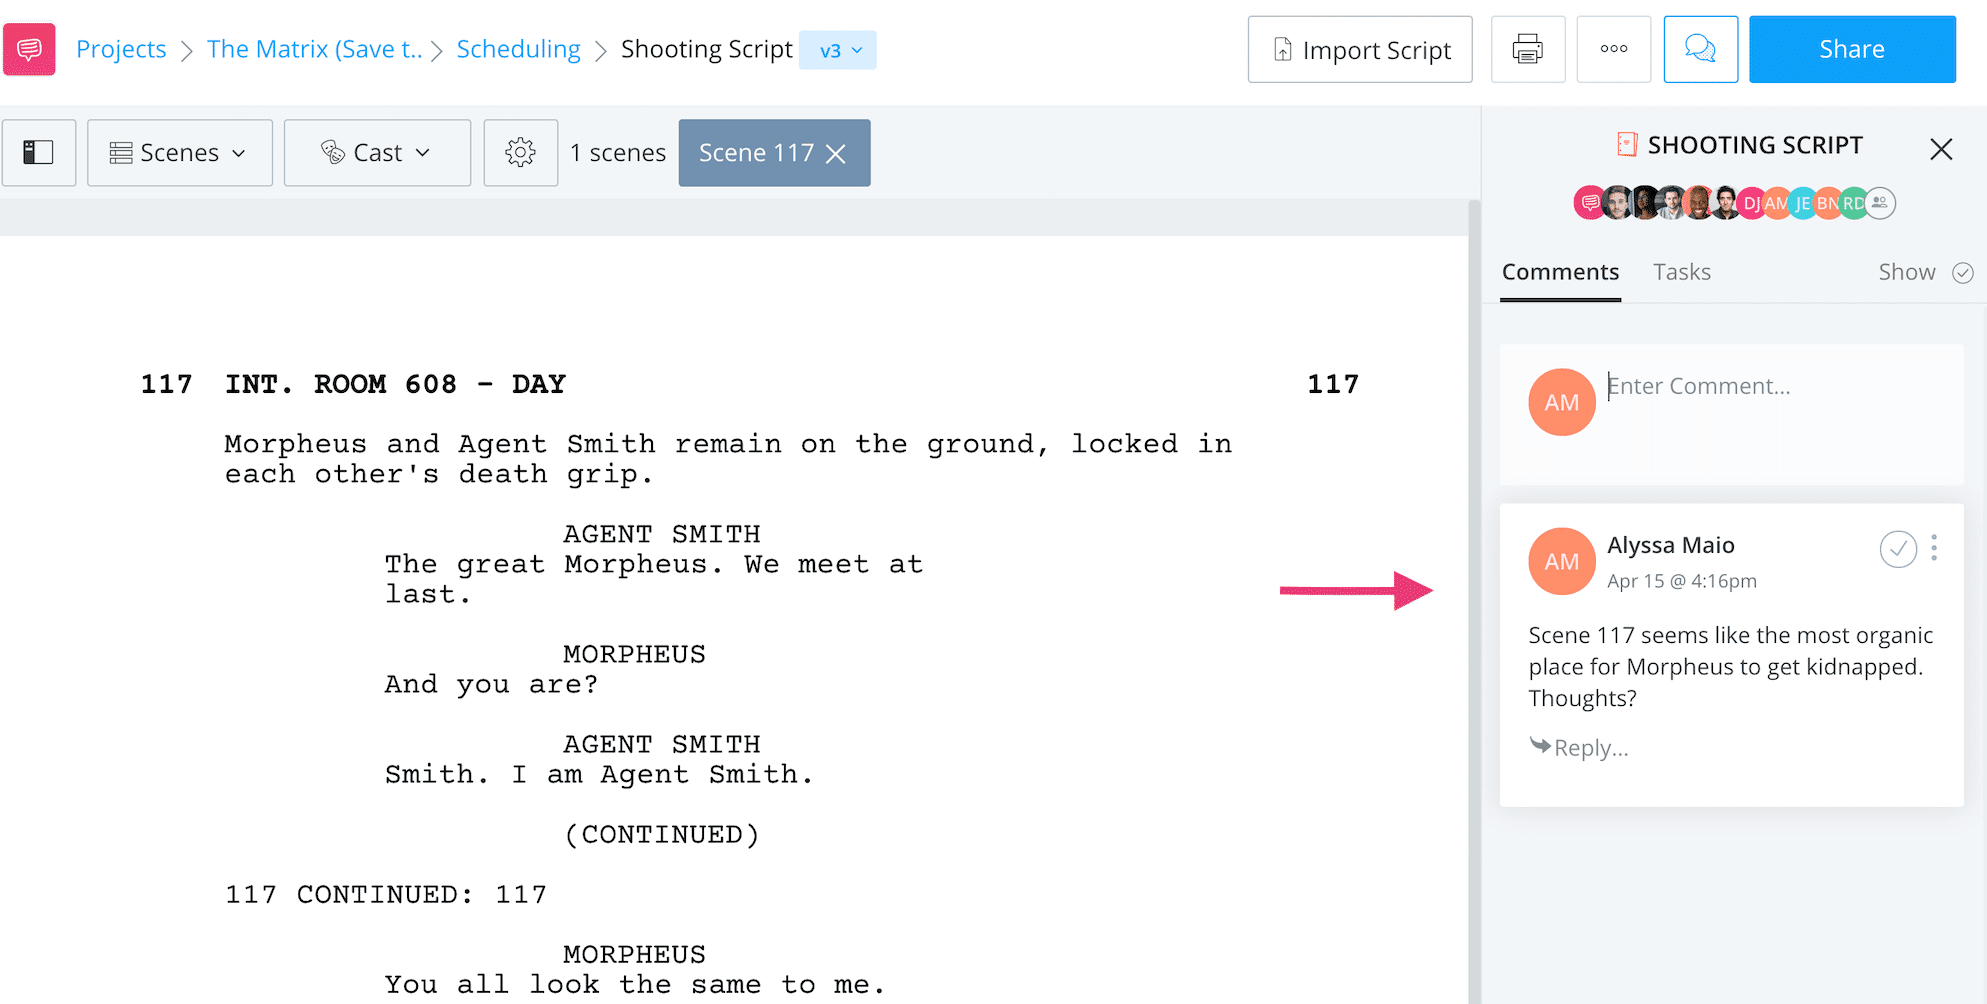The image size is (1987, 1004).
Task: Click the 1 scenes count label
Action: [618, 153]
